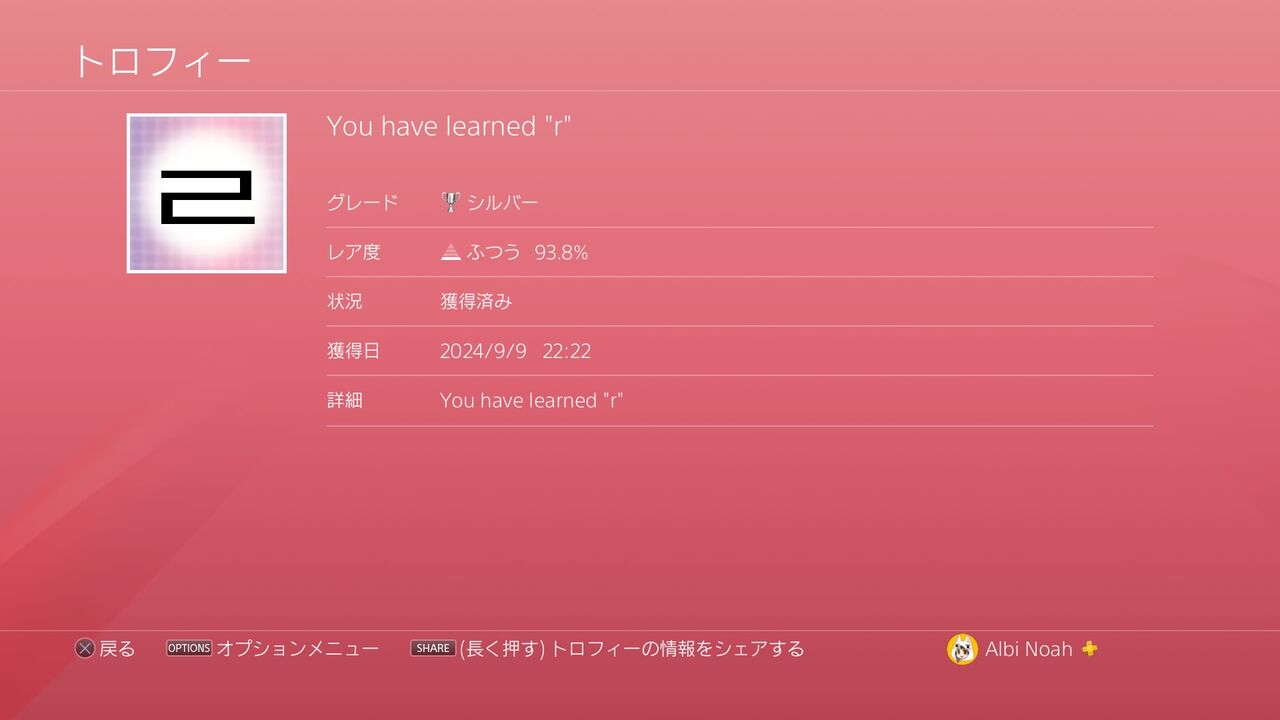This screenshot has height=720, width=1280.
Task: Click the trophy title You have learned "r"
Action: (449, 126)
